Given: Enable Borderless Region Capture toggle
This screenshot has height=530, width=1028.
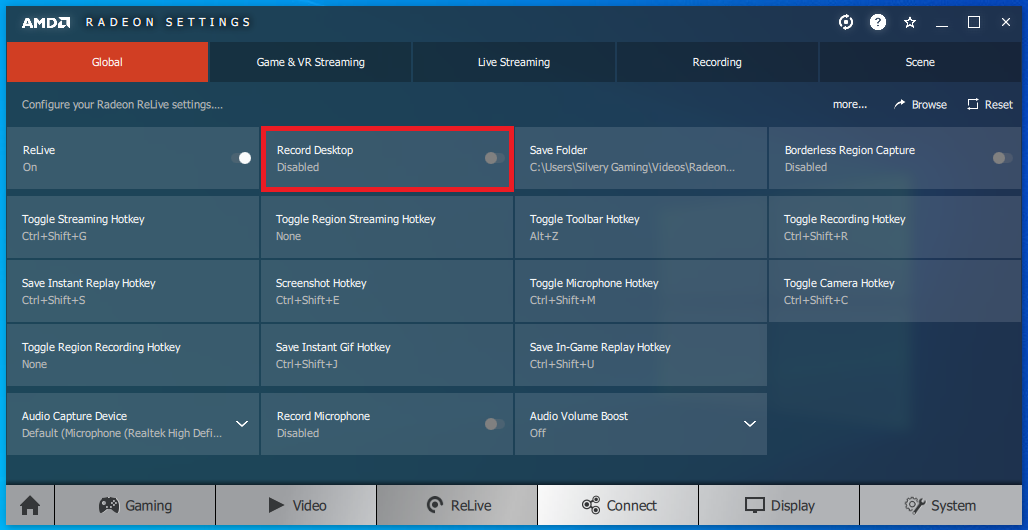Looking at the screenshot, I should click(1001, 158).
